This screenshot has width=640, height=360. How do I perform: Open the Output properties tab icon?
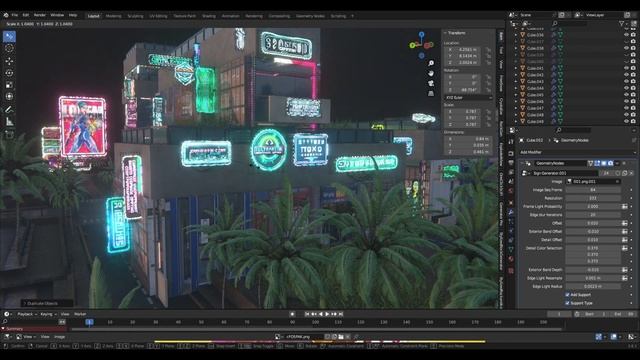(511, 163)
